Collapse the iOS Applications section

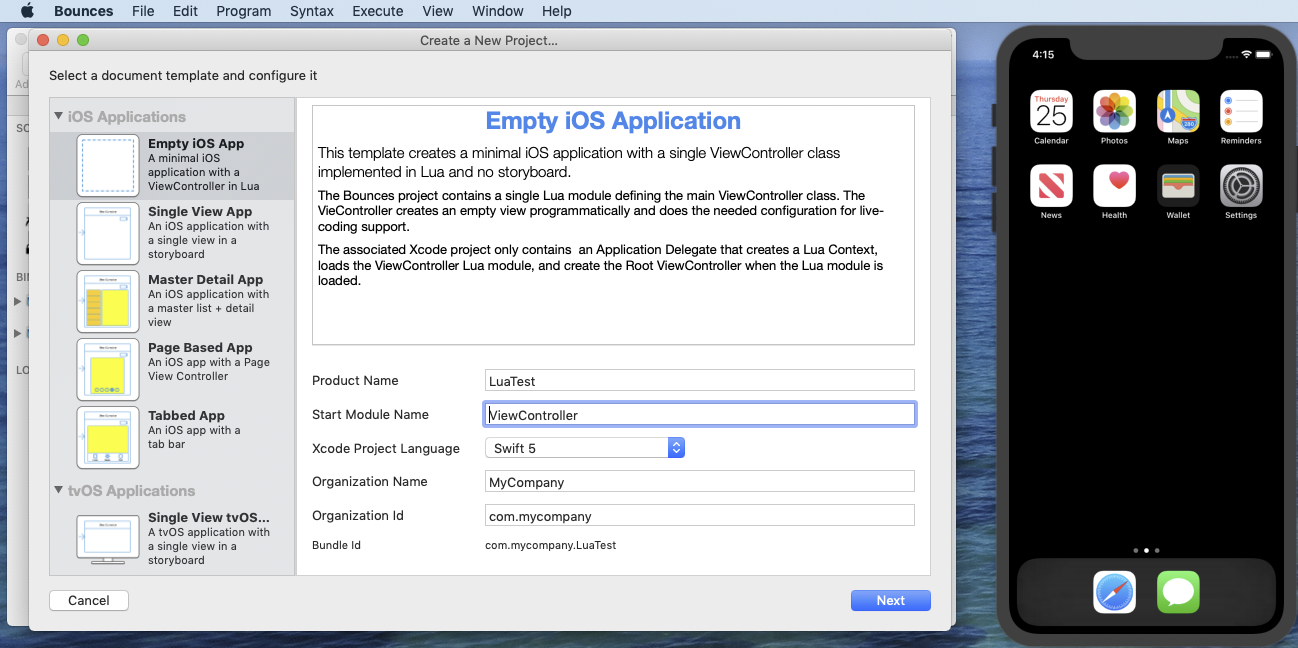click(59, 116)
